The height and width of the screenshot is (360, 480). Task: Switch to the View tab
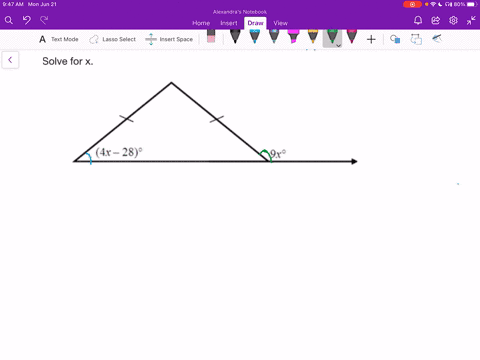click(280, 23)
